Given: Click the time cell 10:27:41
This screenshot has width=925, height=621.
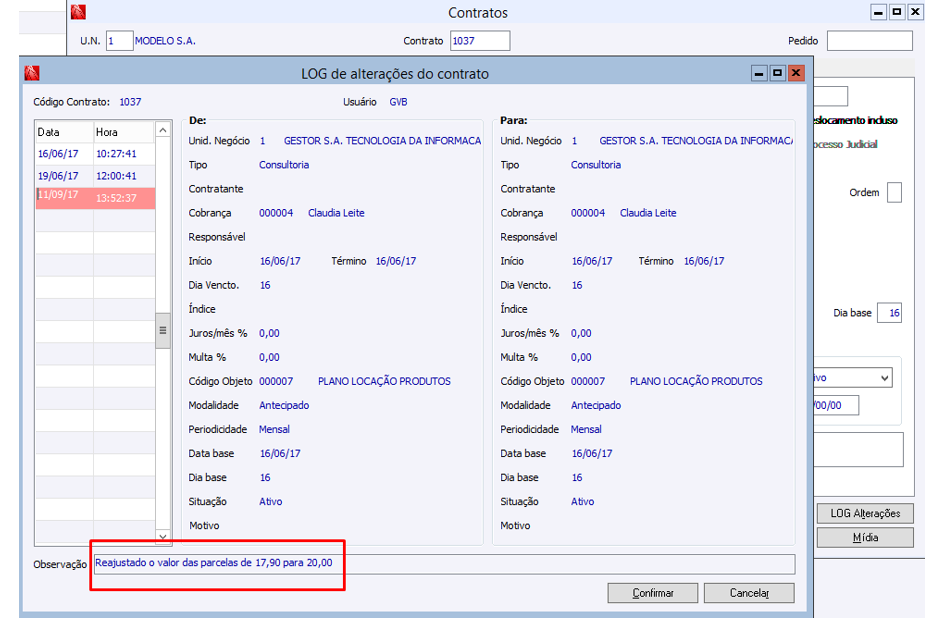Looking at the screenshot, I should click(116, 154).
